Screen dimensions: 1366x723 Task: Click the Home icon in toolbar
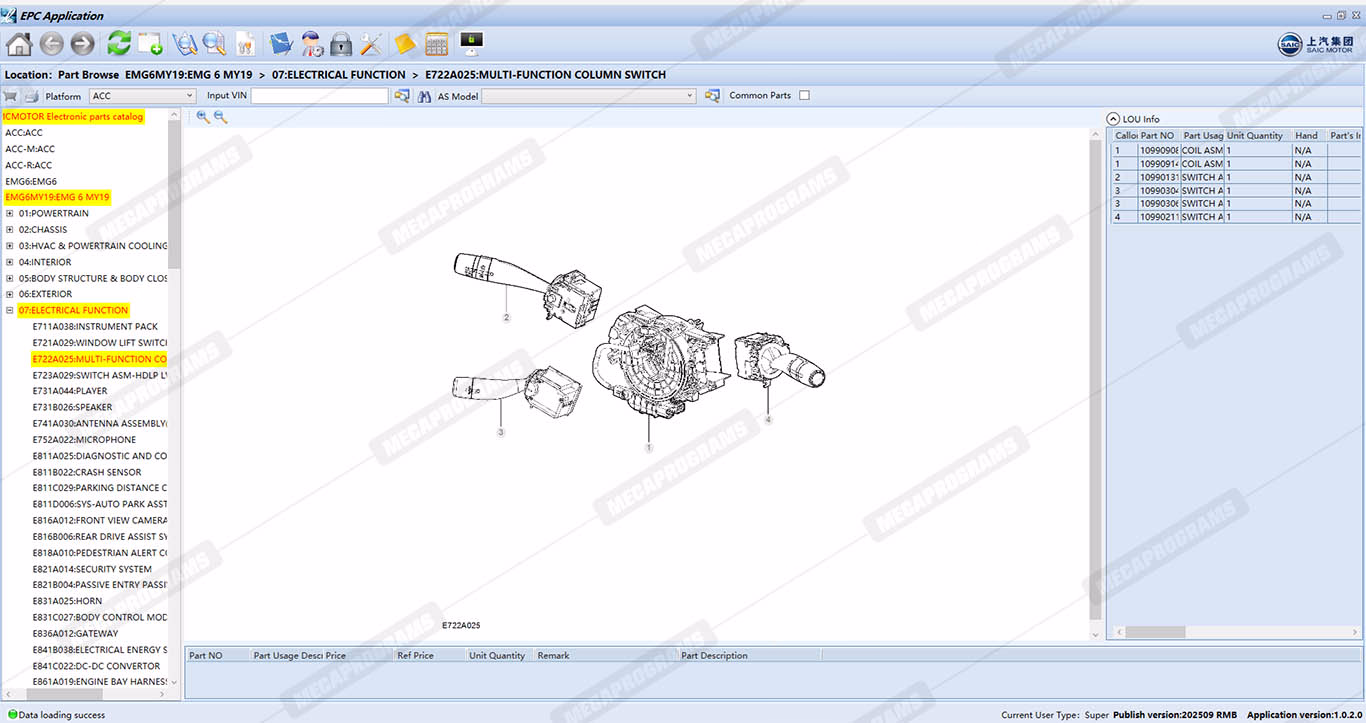tap(19, 44)
